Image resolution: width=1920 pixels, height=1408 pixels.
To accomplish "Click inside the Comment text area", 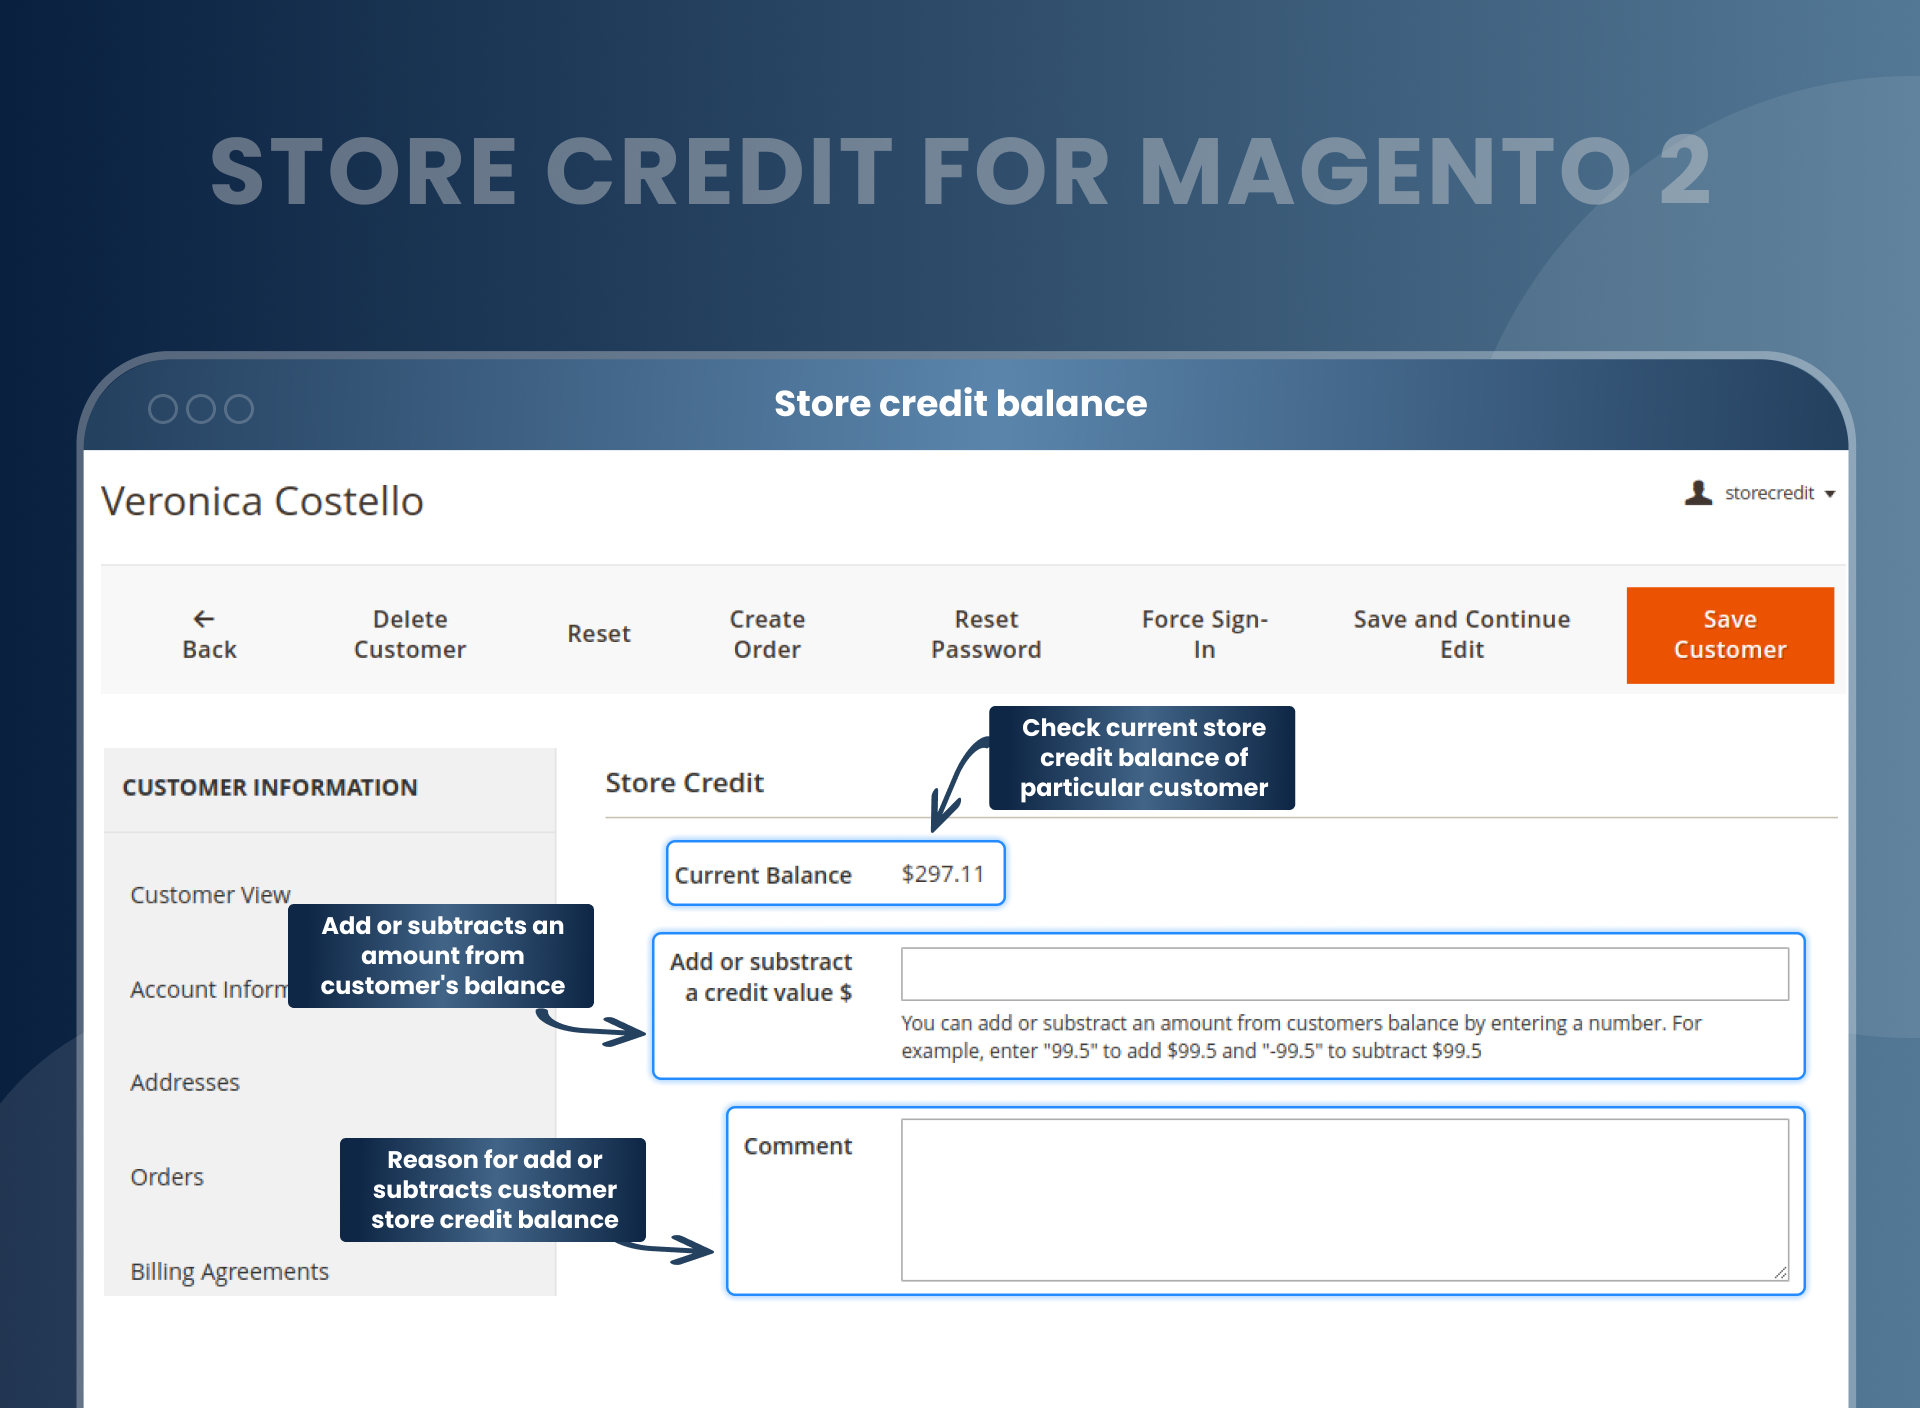I will [x=1345, y=1196].
